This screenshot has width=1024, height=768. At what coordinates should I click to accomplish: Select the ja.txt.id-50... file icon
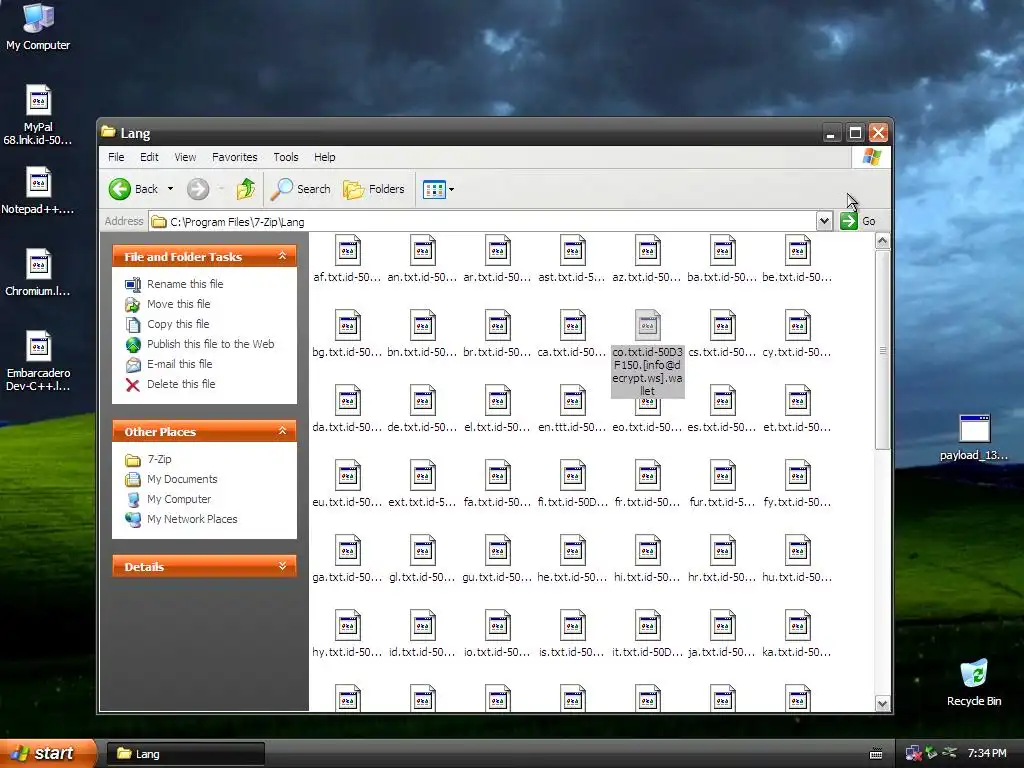click(723, 626)
